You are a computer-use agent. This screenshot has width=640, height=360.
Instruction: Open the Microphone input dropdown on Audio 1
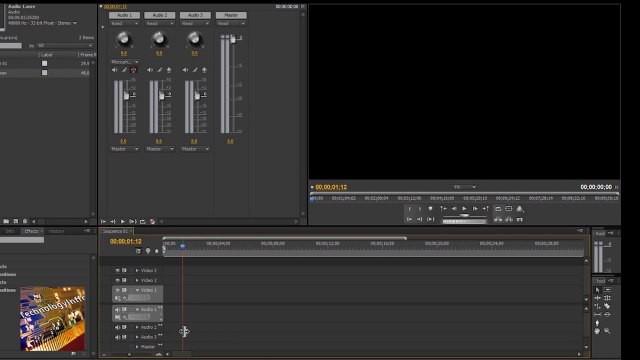tap(124, 62)
